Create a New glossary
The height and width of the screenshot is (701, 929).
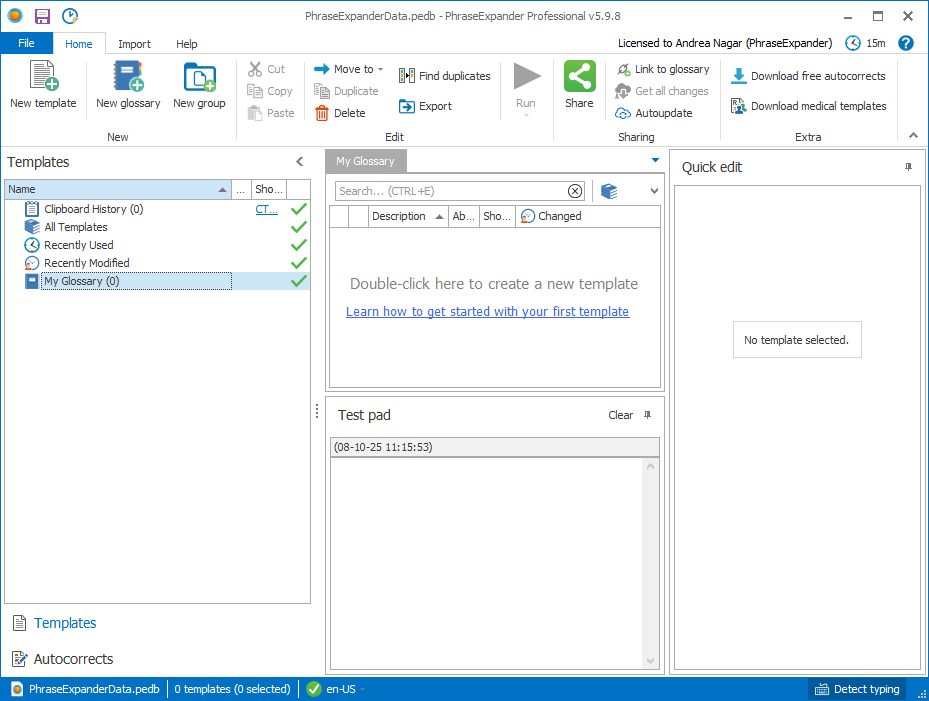(129, 85)
